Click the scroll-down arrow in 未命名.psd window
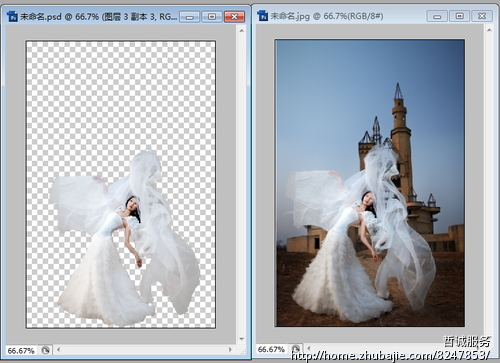Viewport: 500px width, 363px height. (242, 339)
